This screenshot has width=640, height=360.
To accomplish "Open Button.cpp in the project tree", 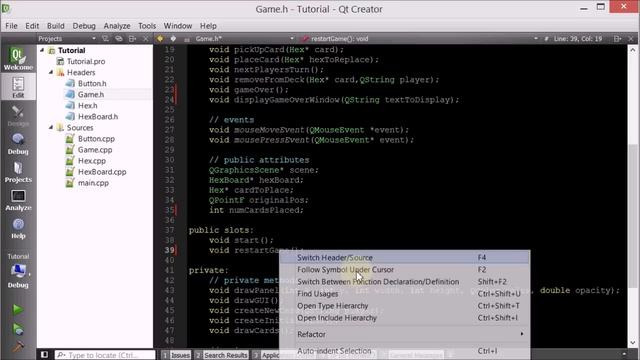I will (x=96, y=139).
